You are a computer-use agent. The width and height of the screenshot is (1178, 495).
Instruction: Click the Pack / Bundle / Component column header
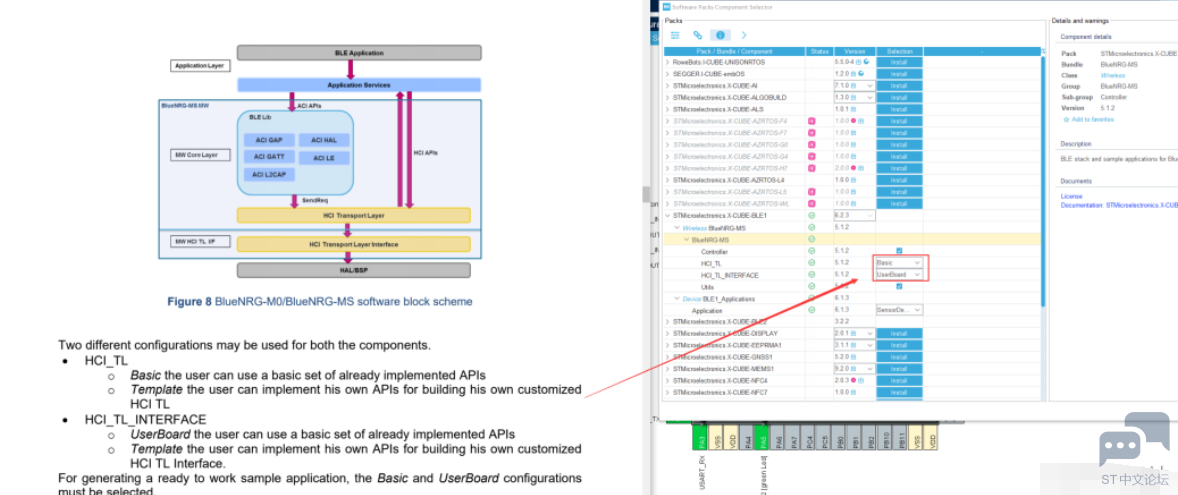(734, 51)
